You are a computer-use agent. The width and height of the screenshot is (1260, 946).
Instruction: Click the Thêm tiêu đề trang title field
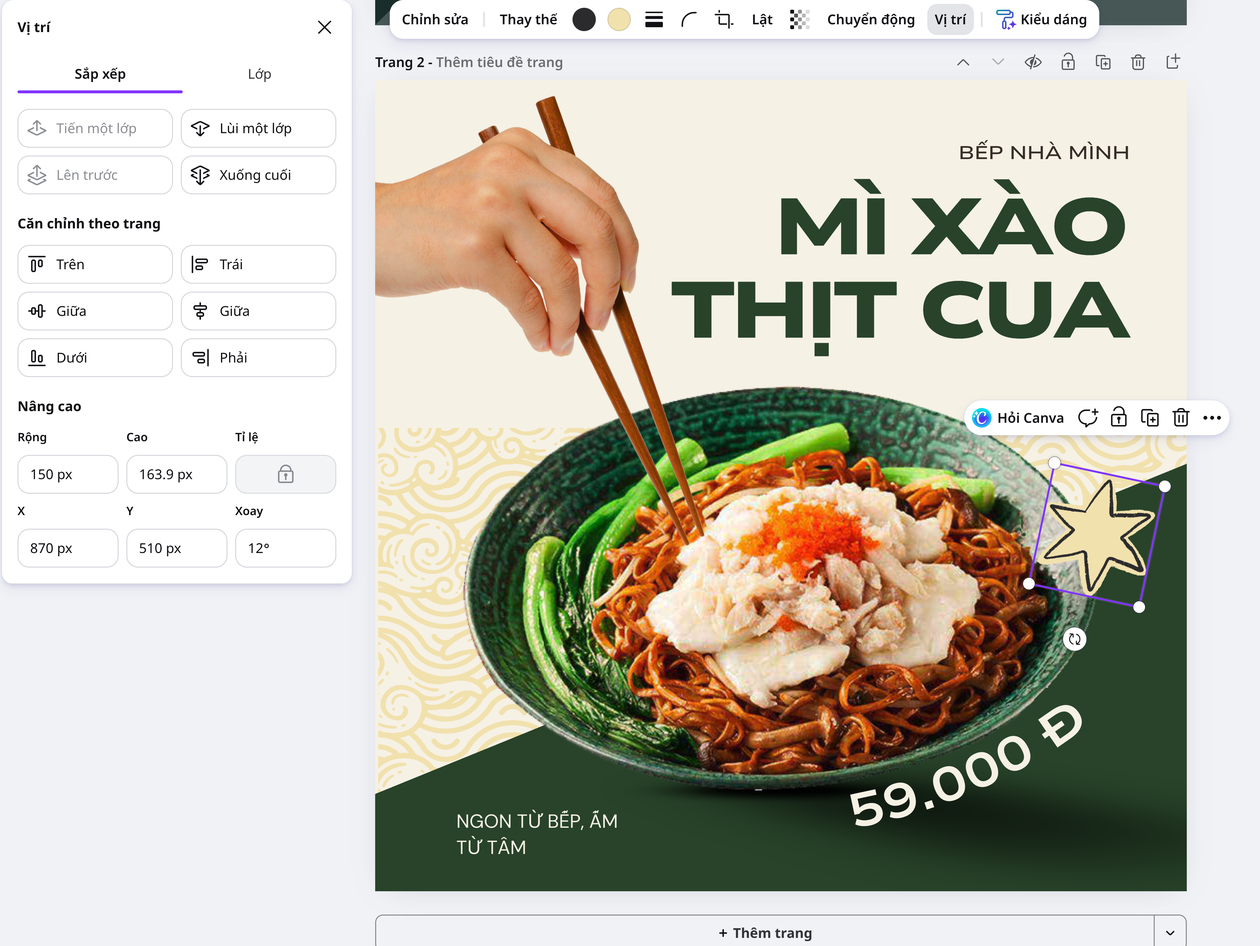[x=499, y=62]
